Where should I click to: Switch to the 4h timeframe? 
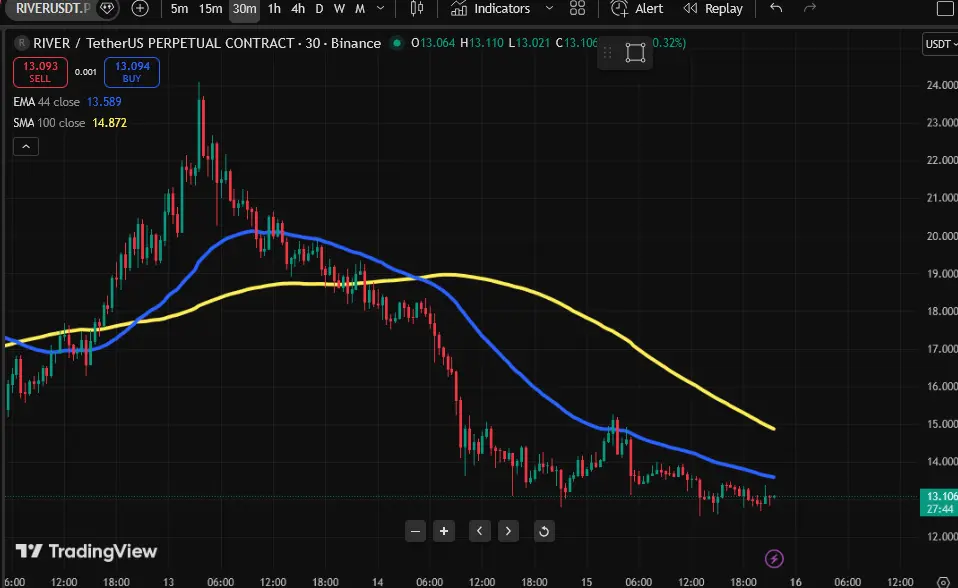pos(298,9)
